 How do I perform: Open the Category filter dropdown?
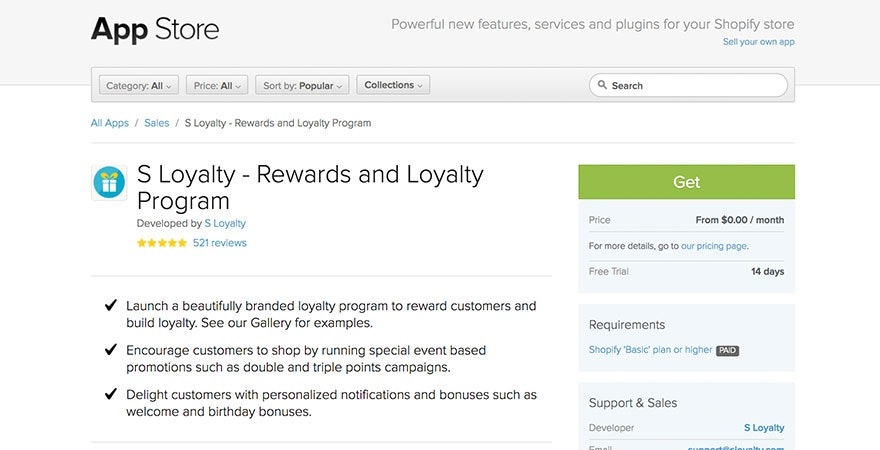pyautogui.click(x=139, y=86)
